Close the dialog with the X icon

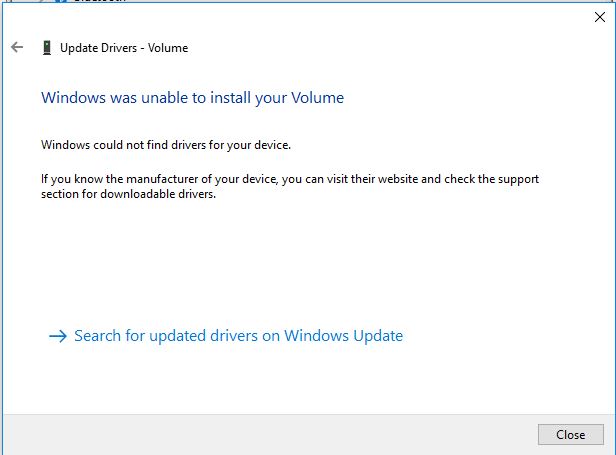pyautogui.click(x=600, y=17)
